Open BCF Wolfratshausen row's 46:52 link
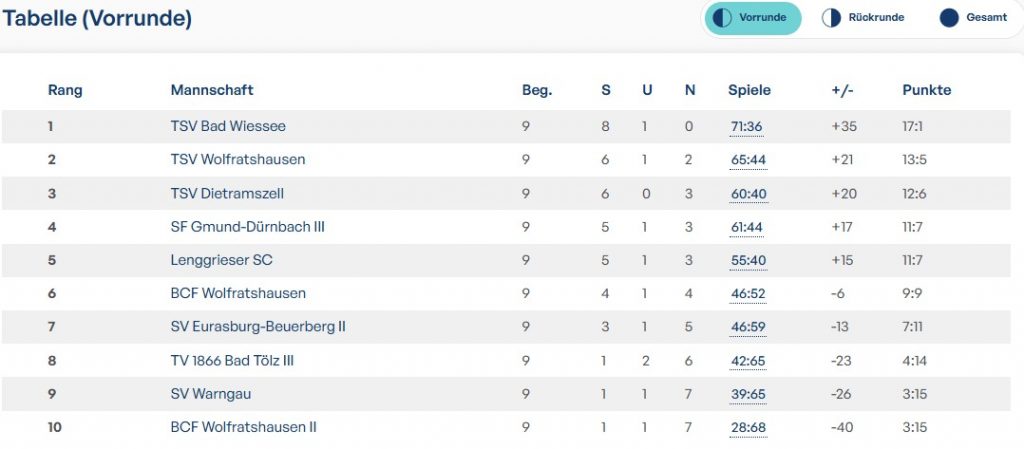 click(746, 293)
